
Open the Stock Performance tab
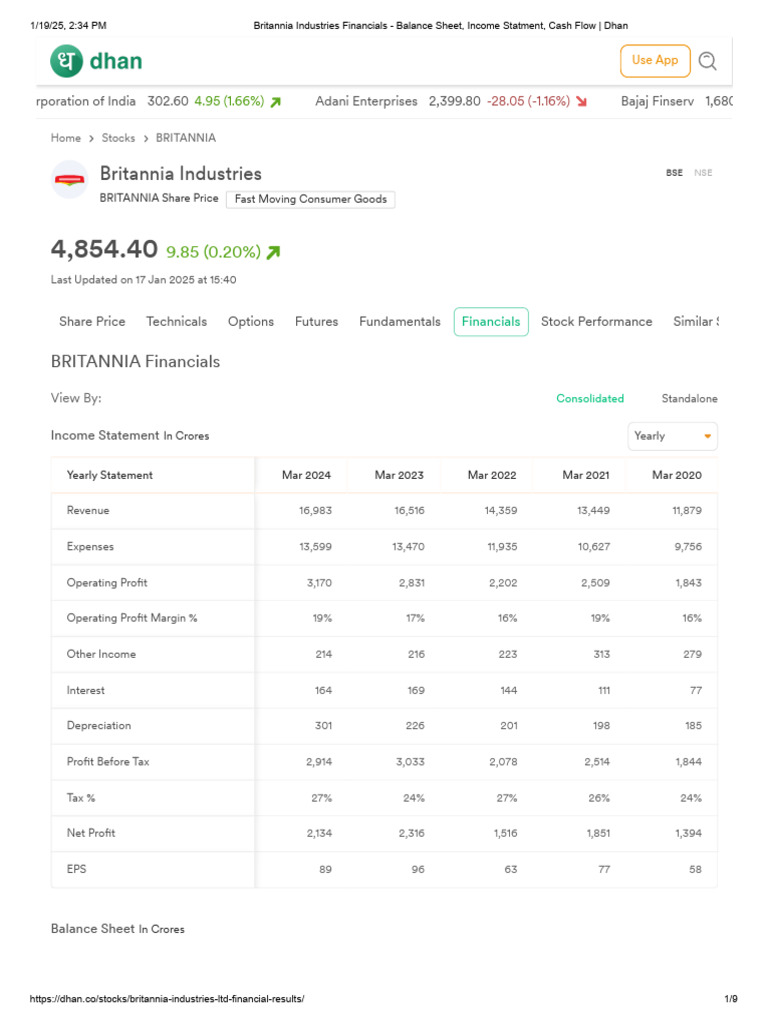tap(596, 321)
